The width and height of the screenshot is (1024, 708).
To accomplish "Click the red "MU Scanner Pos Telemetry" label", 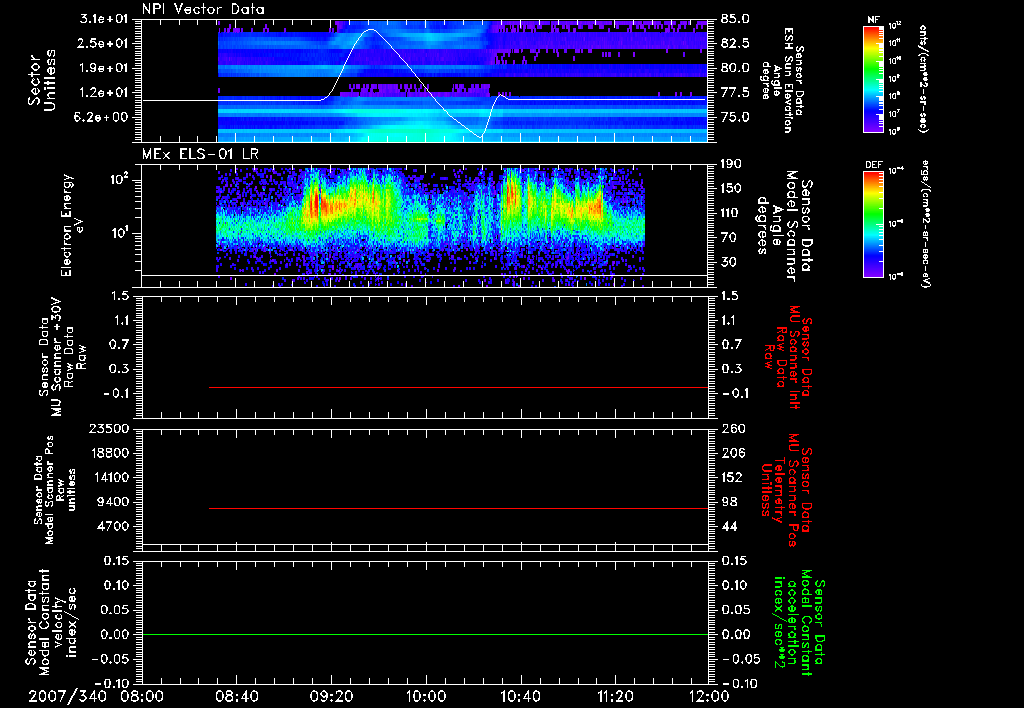I will (786, 490).
